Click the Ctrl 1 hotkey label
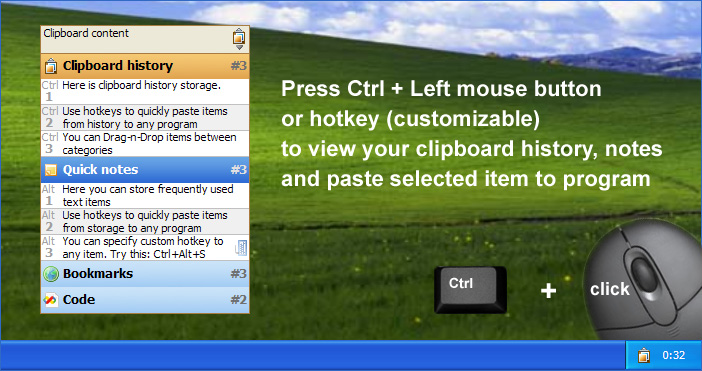Image resolution: width=702 pixels, height=371 pixels. pyautogui.click(x=50, y=91)
